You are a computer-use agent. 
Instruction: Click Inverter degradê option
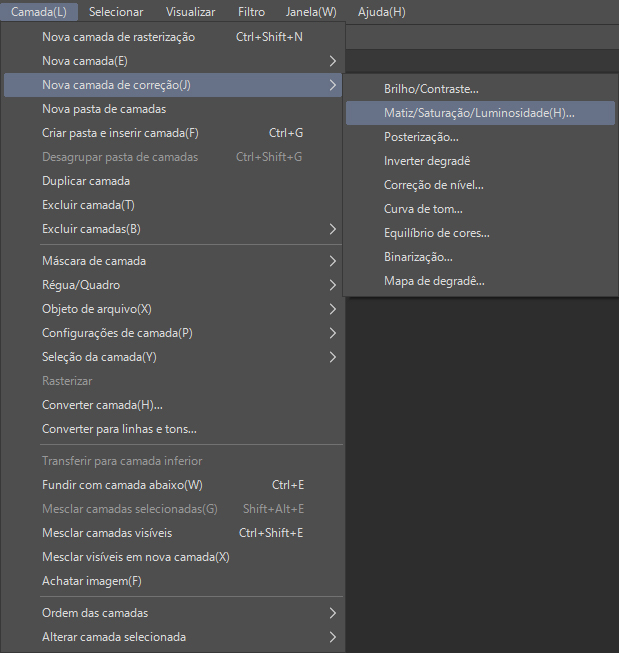click(x=427, y=161)
